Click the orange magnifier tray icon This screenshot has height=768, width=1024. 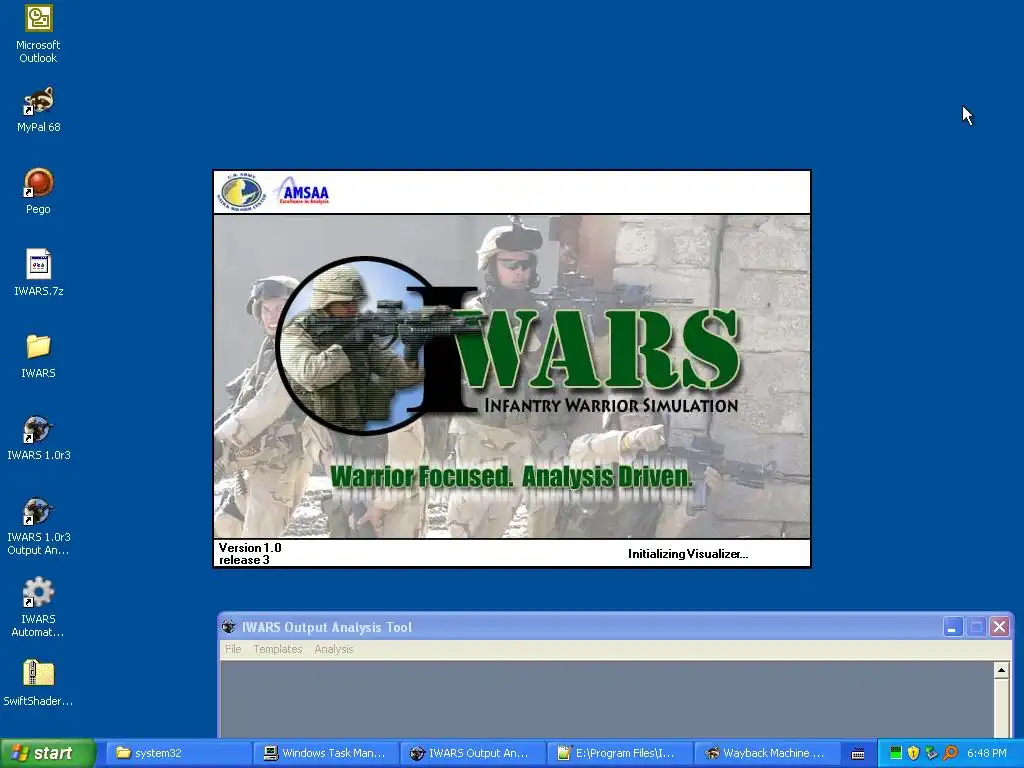(x=950, y=753)
